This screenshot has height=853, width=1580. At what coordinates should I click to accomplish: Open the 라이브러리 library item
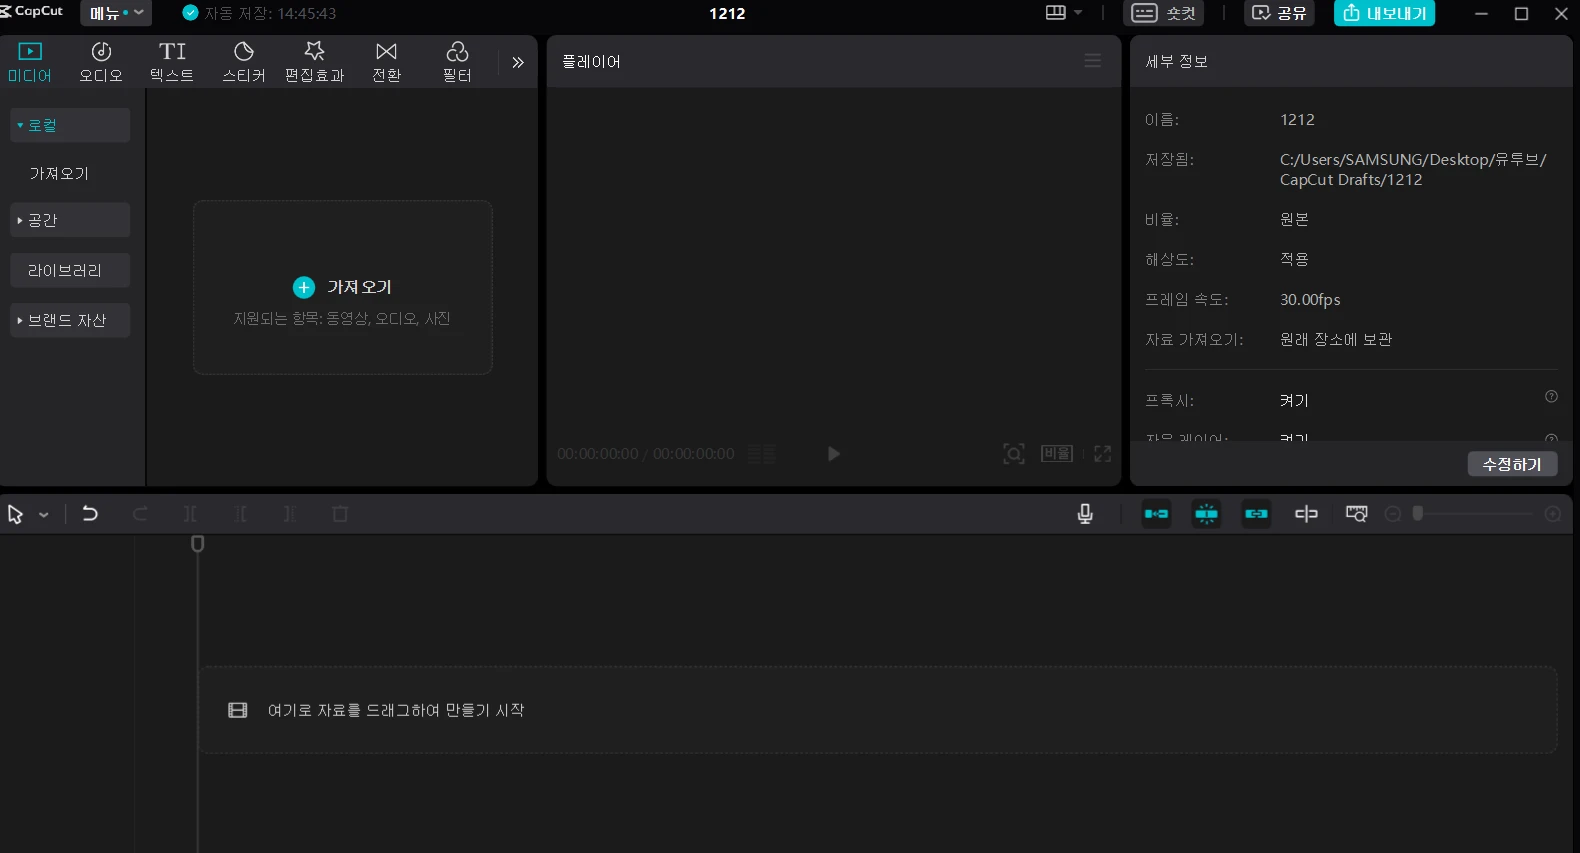tap(70, 270)
